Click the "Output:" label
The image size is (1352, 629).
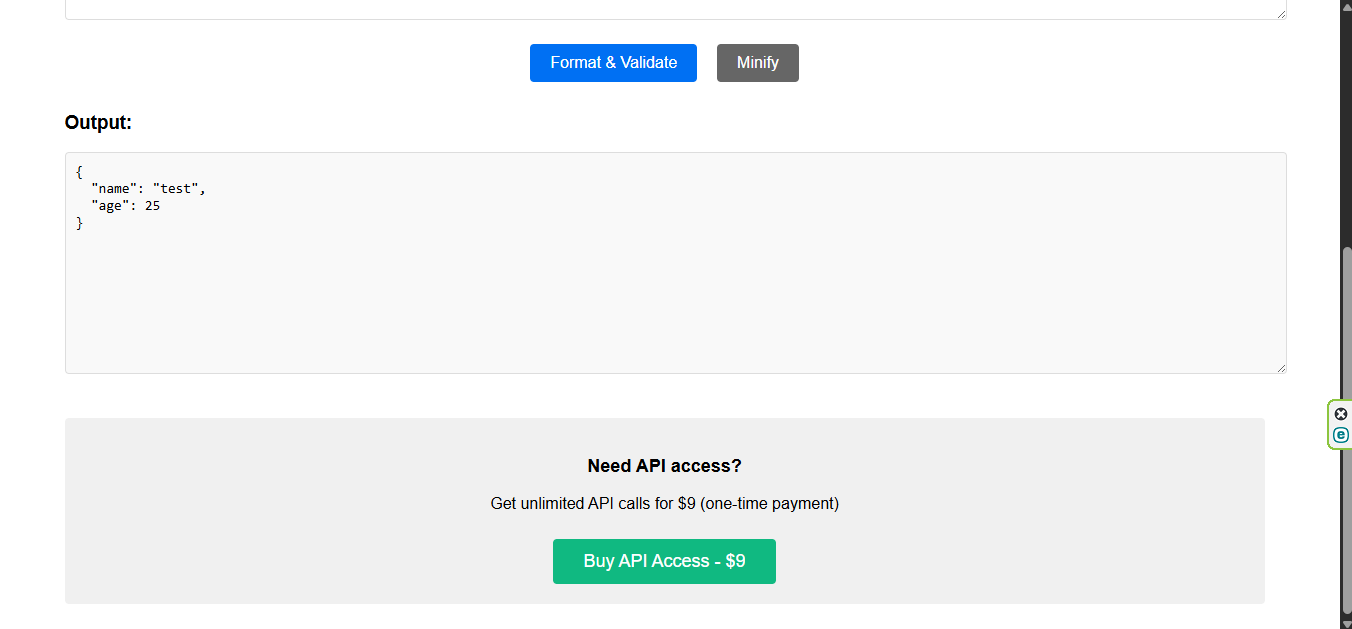click(97, 122)
